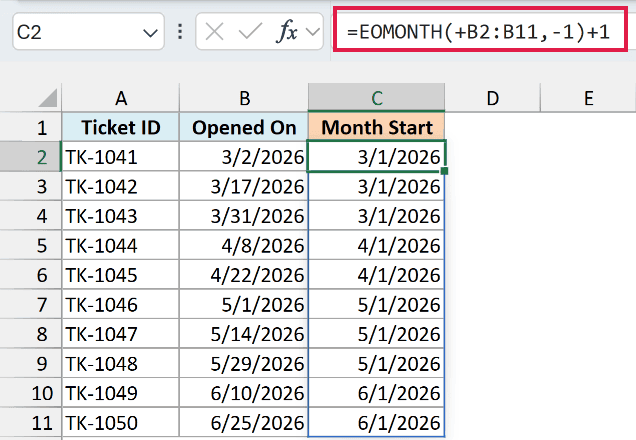
Task: Select cell containing TK-1044
Action: 120,245
